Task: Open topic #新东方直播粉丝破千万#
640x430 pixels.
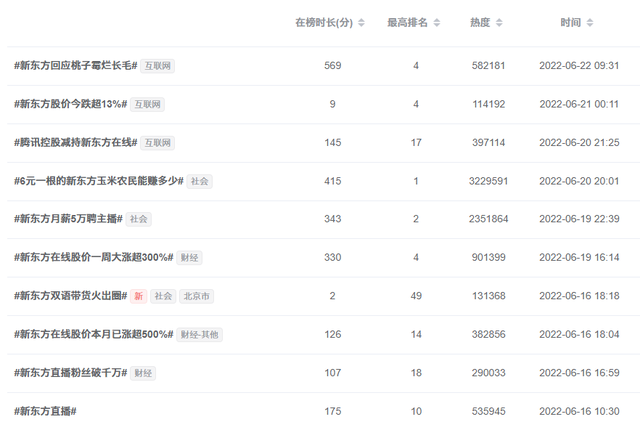Action: click(71, 373)
